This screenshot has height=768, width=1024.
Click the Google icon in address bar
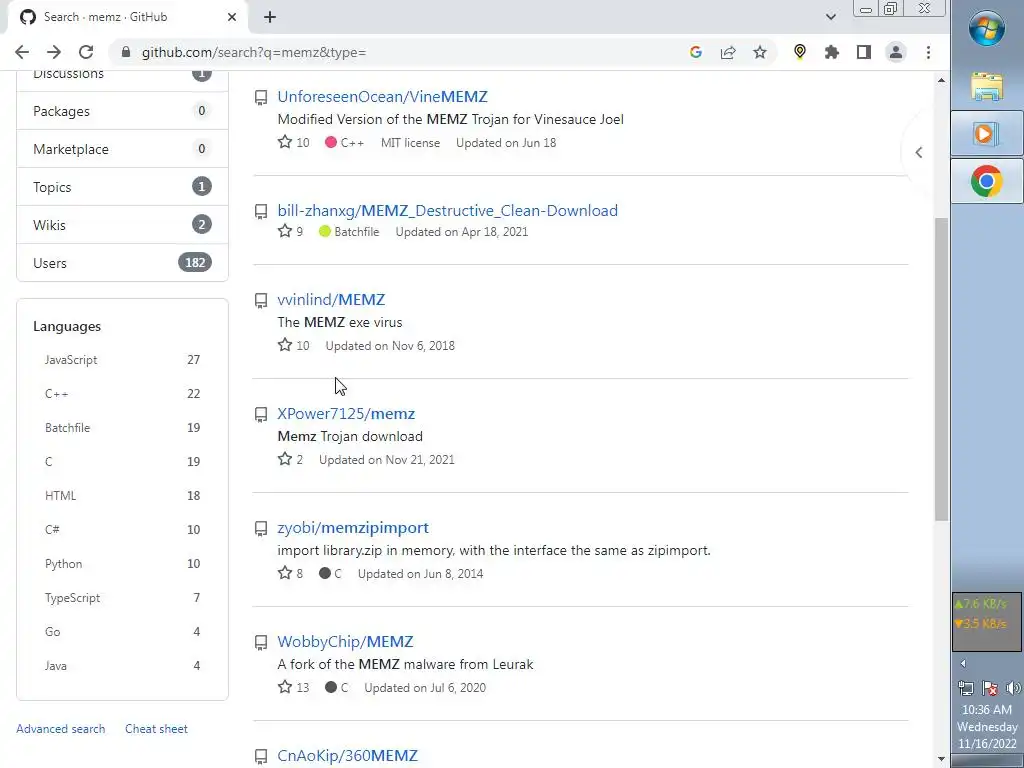[x=696, y=52]
